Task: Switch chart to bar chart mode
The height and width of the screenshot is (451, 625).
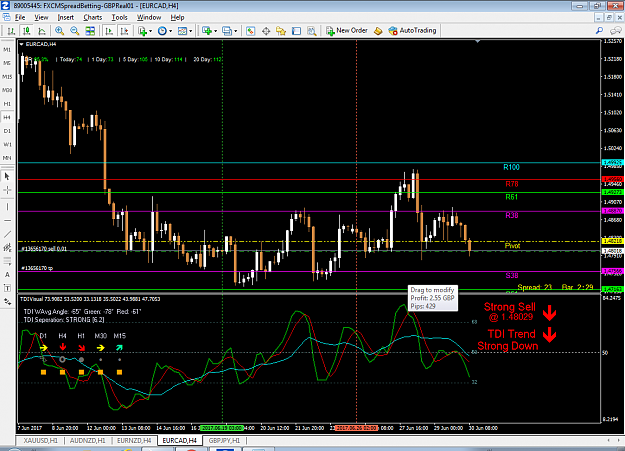Action: [x=11, y=31]
